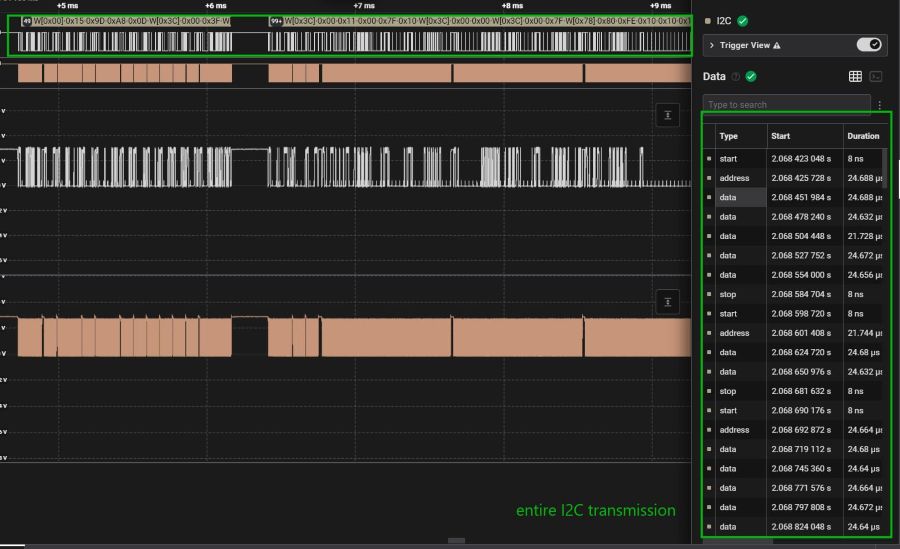Image resolution: width=900 pixels, height=549 pixels.
Task: Click the Trigger View warning triangle icon
Action: pyautogui.click(x=777, y=45)
